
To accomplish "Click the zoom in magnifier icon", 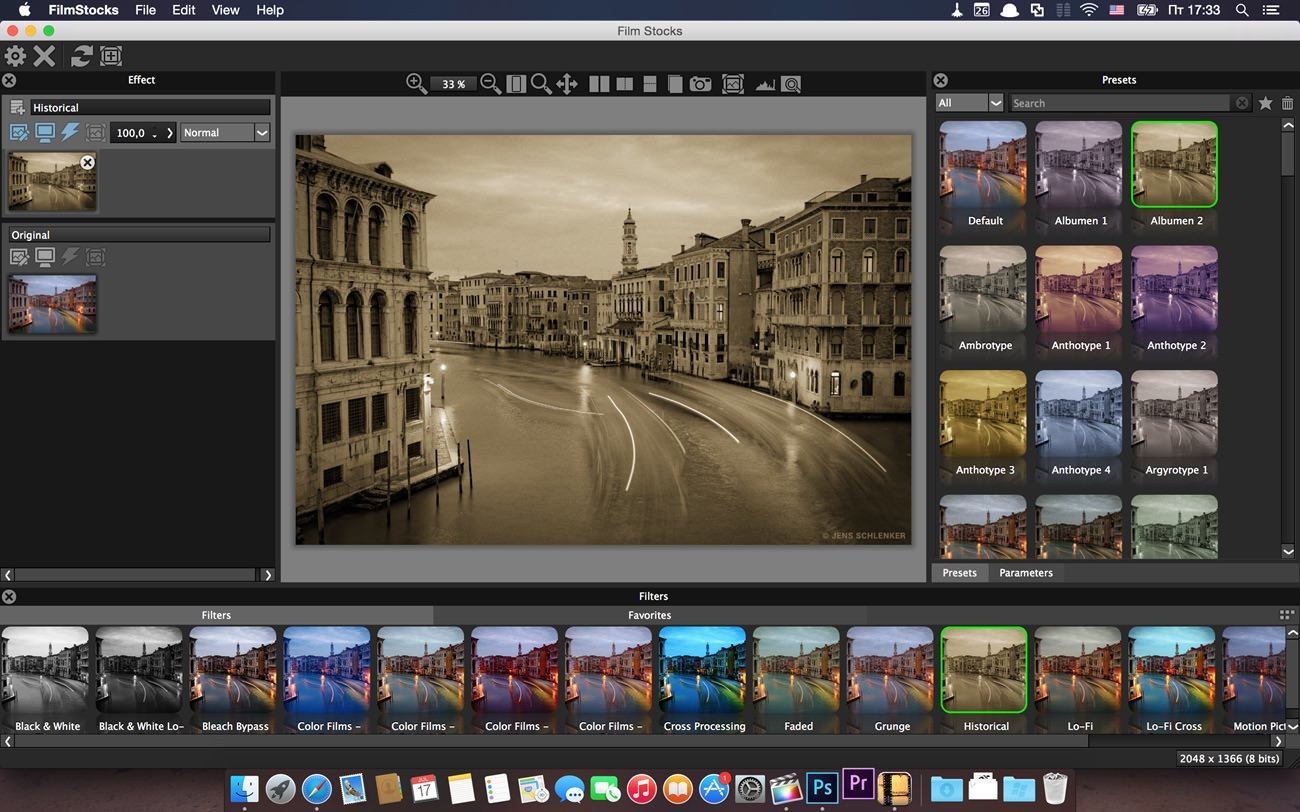I will coord(417,84).
